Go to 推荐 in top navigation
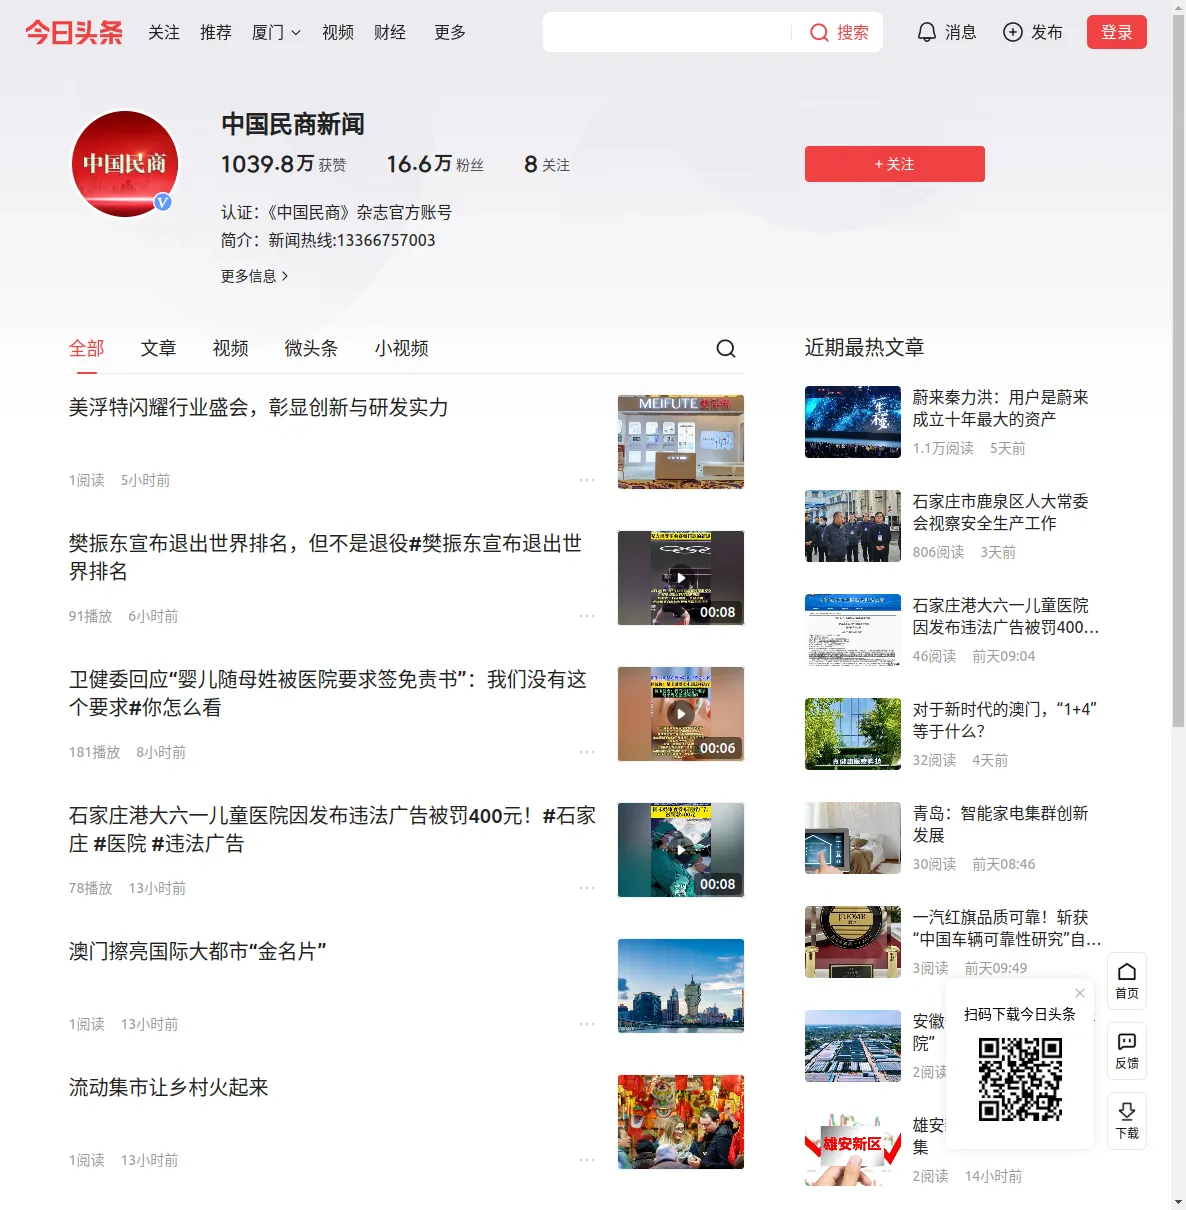Viewport: 1186px width, 1210px height. coord(216,32)
